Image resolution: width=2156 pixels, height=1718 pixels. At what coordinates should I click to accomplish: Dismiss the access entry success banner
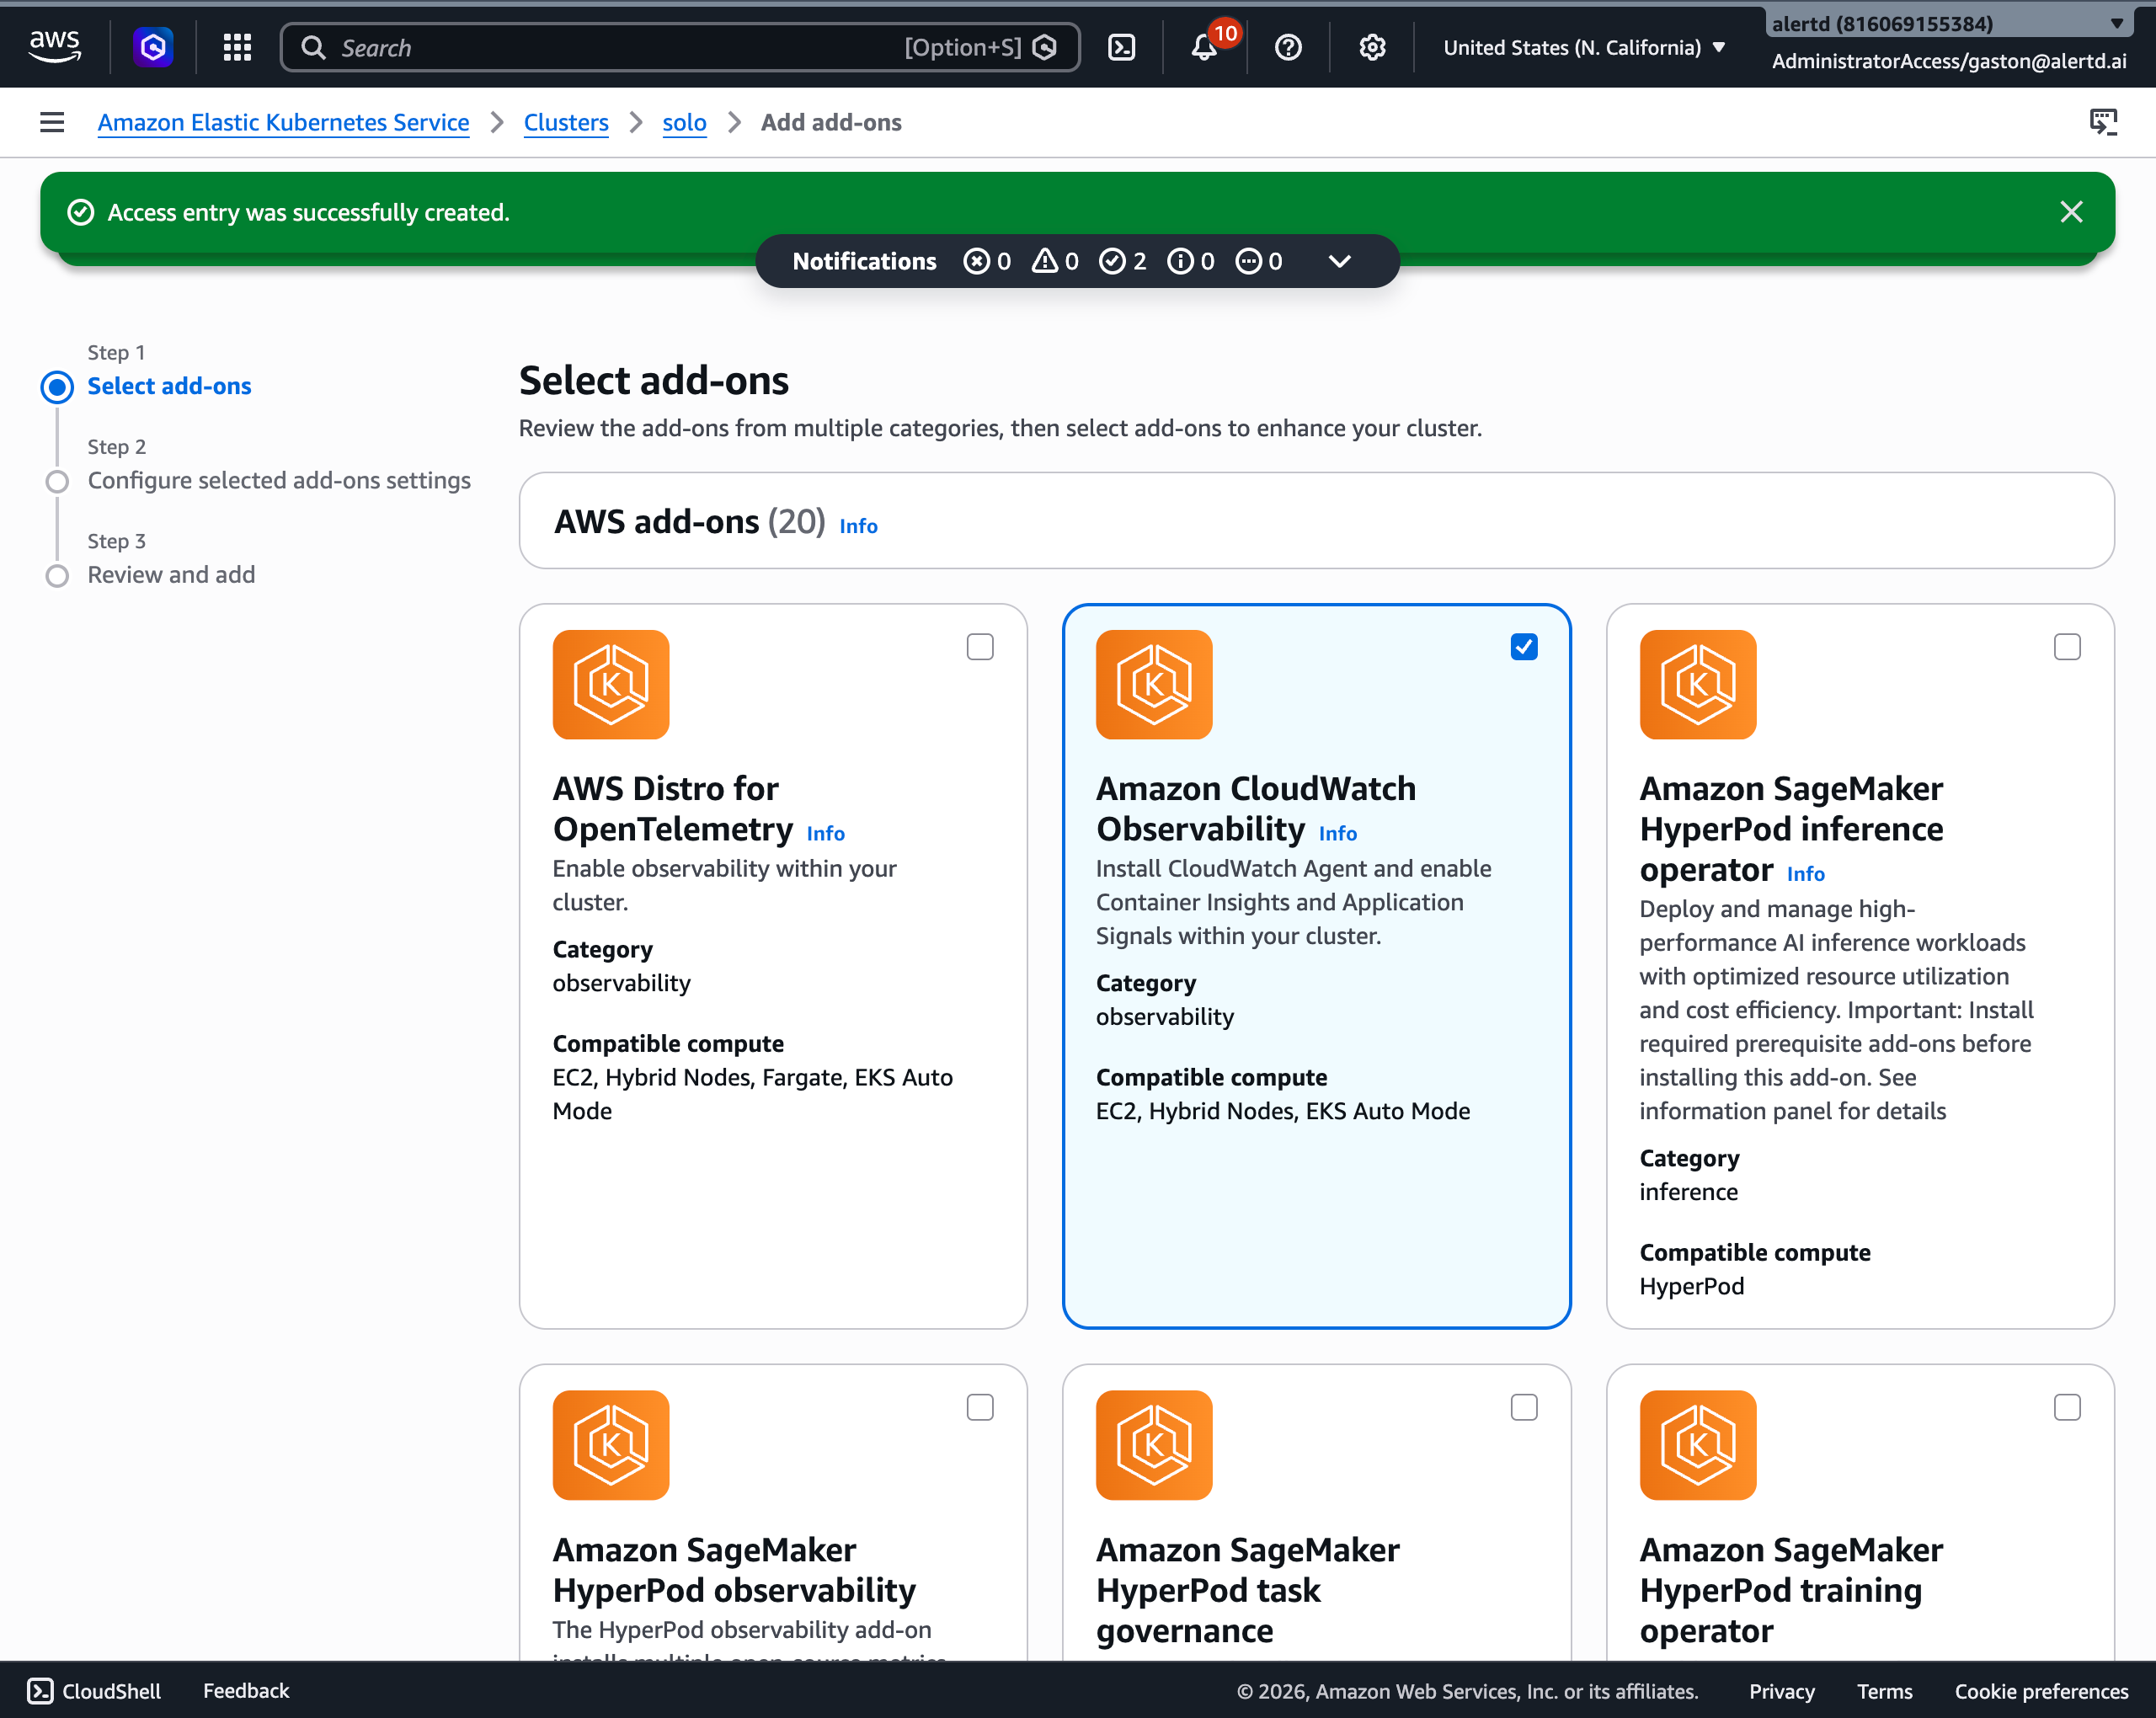[2071, 212]
